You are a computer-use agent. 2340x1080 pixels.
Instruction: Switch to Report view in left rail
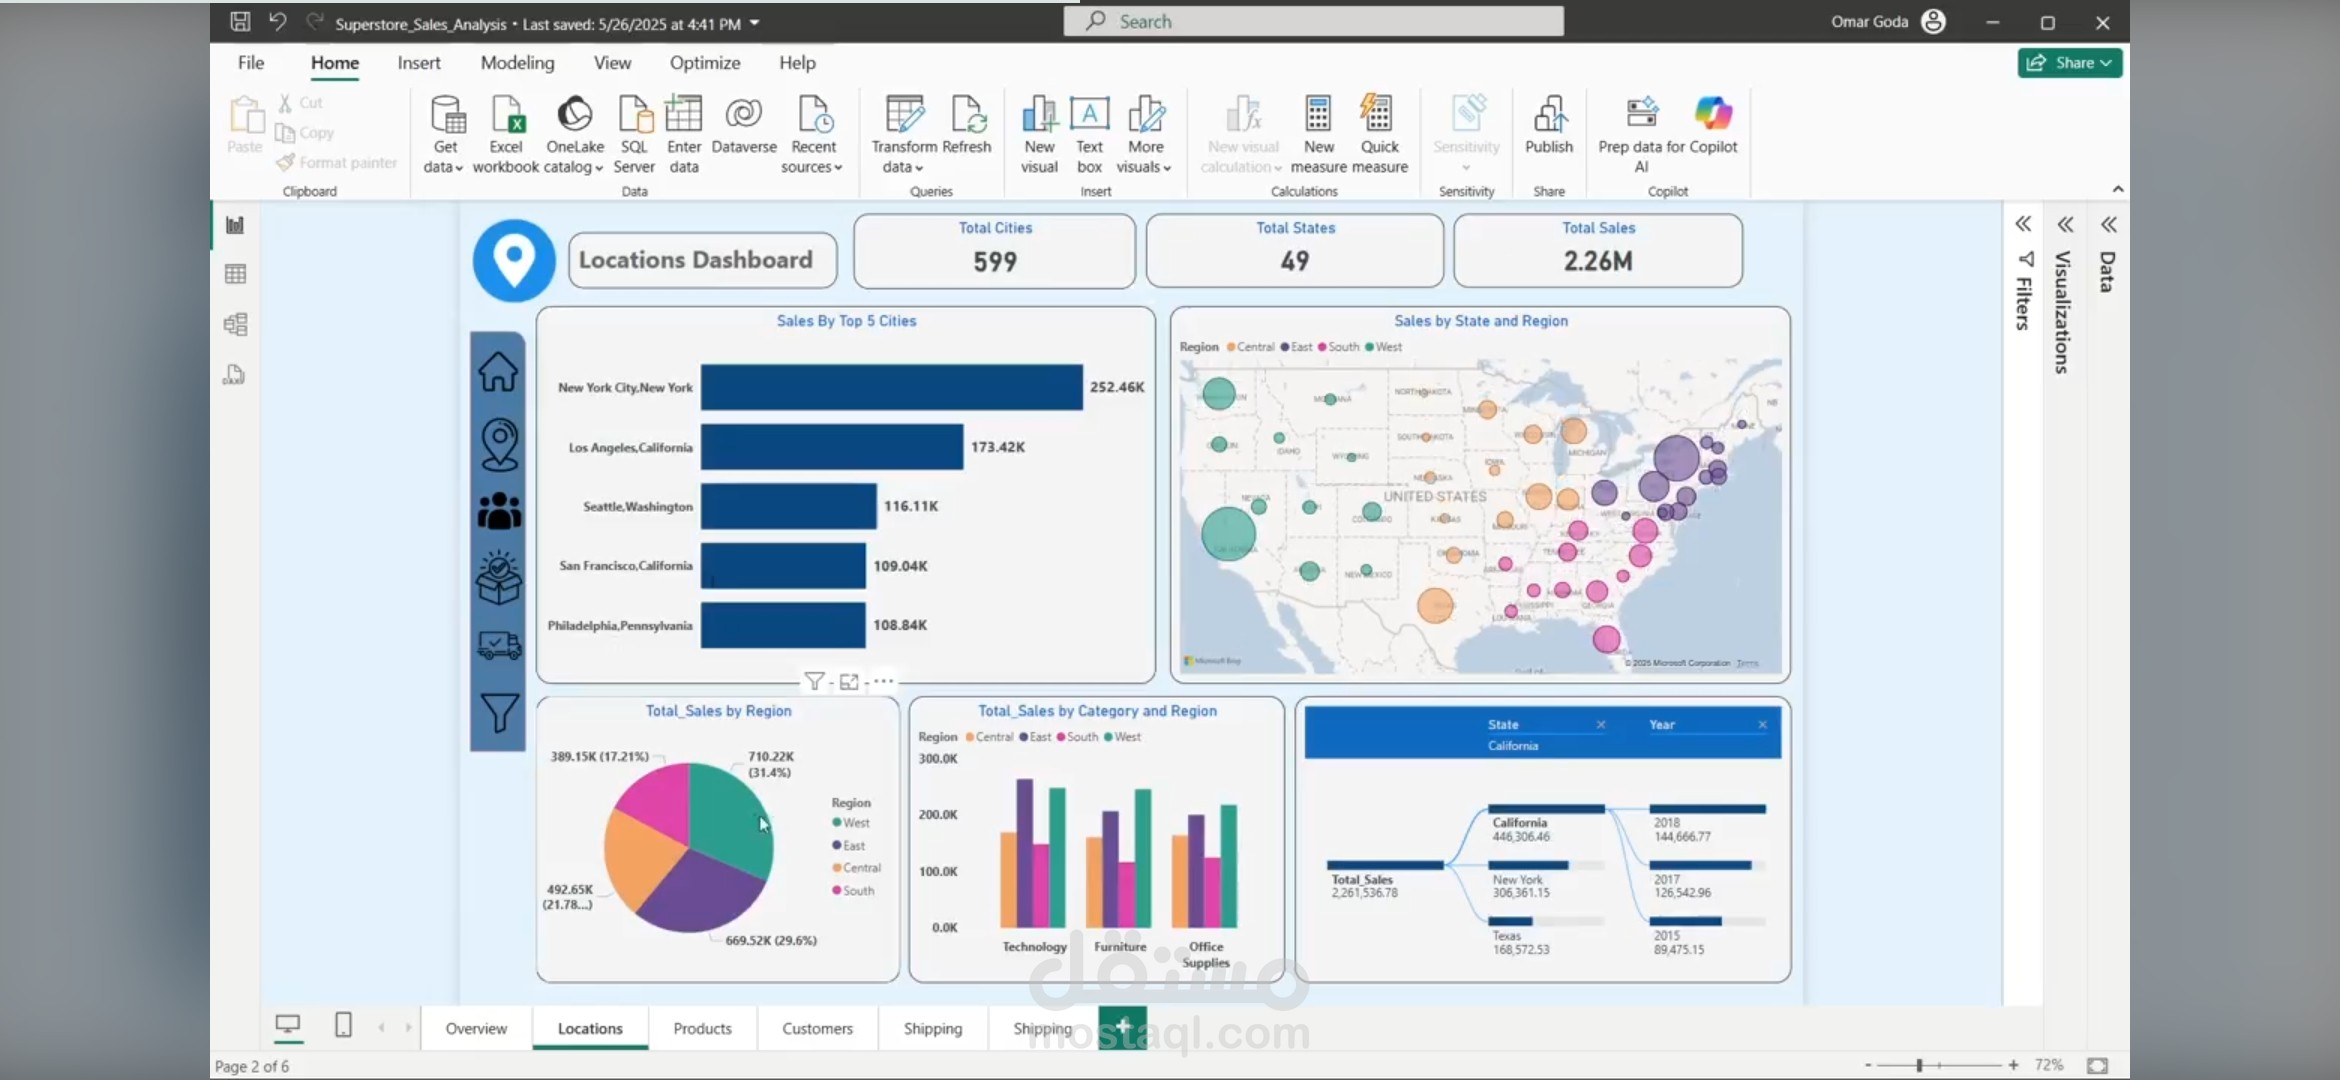[x=235, y=225]
